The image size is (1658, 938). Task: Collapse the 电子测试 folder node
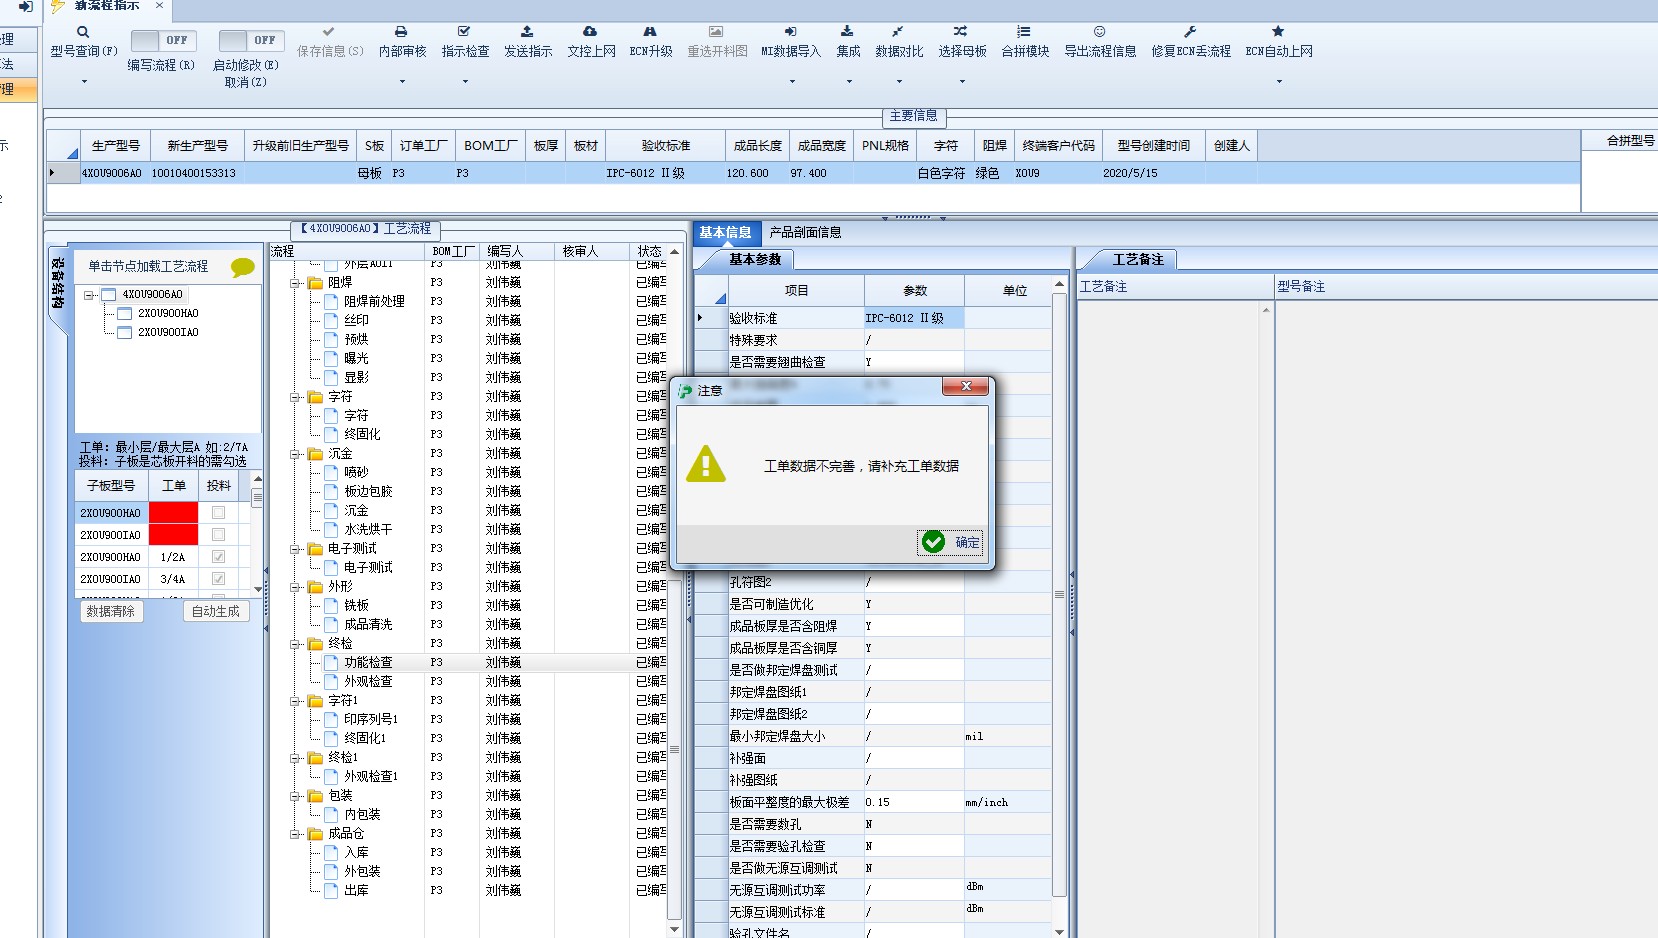coord(296,549)
